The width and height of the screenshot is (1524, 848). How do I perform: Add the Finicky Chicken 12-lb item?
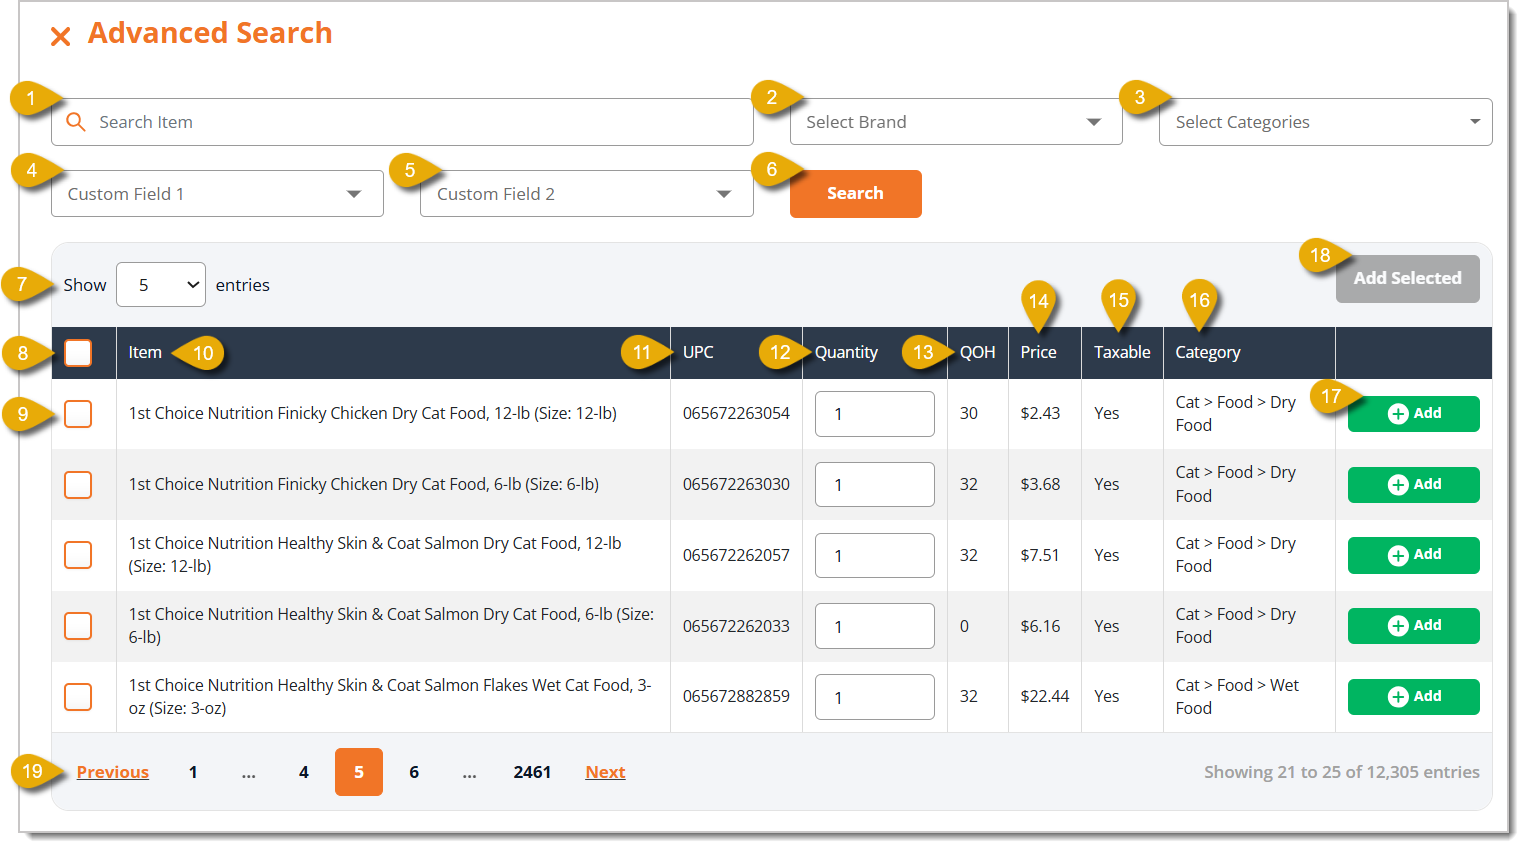tap(1413, 414)
